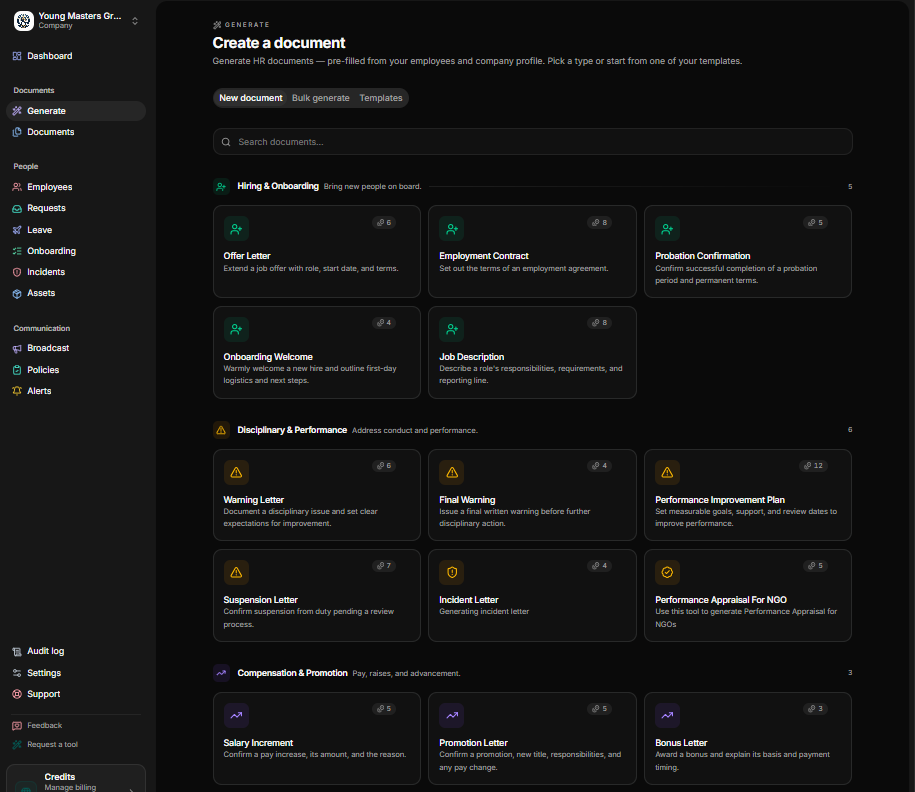The height and width of the screenshot is (792, 915).
Task: Open the Performance Improvement Plan card
Action: click(748, 495)
